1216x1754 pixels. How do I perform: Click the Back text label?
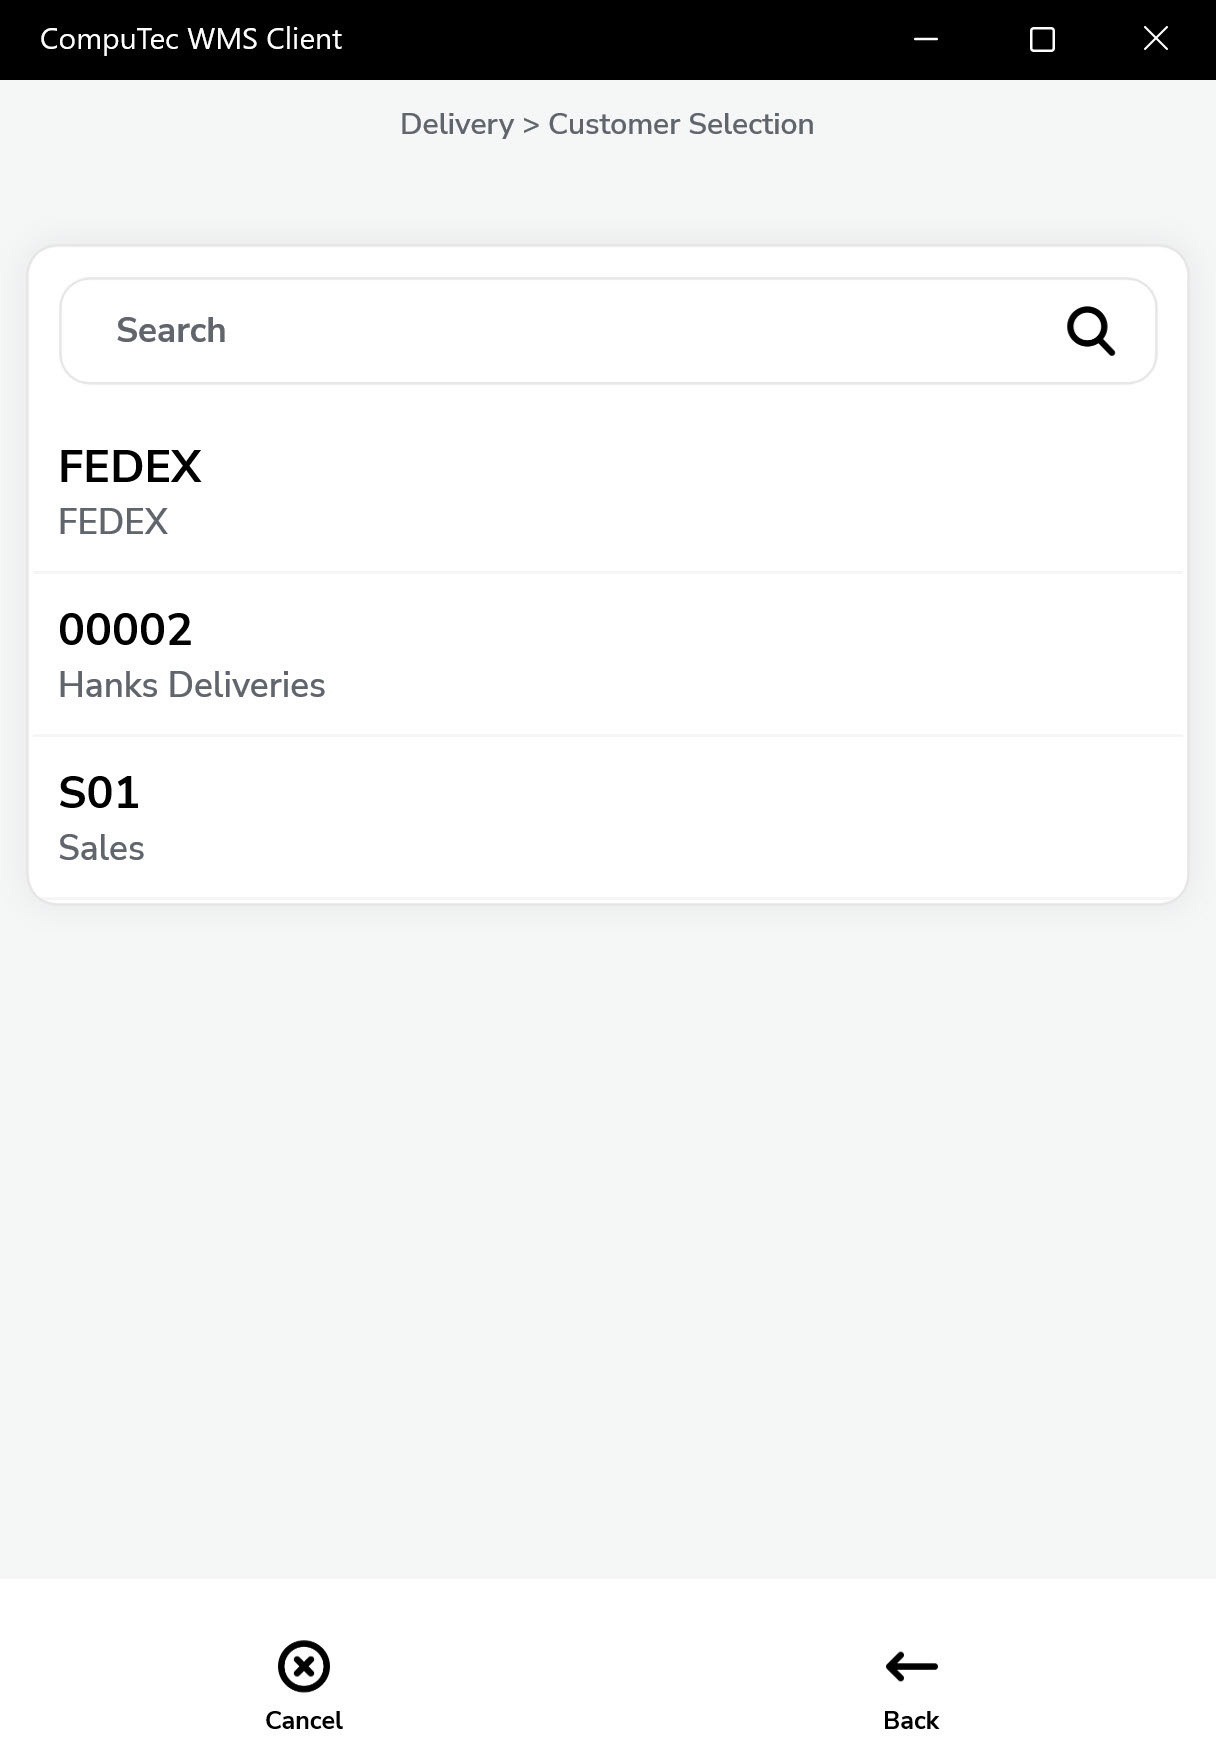911,1720
